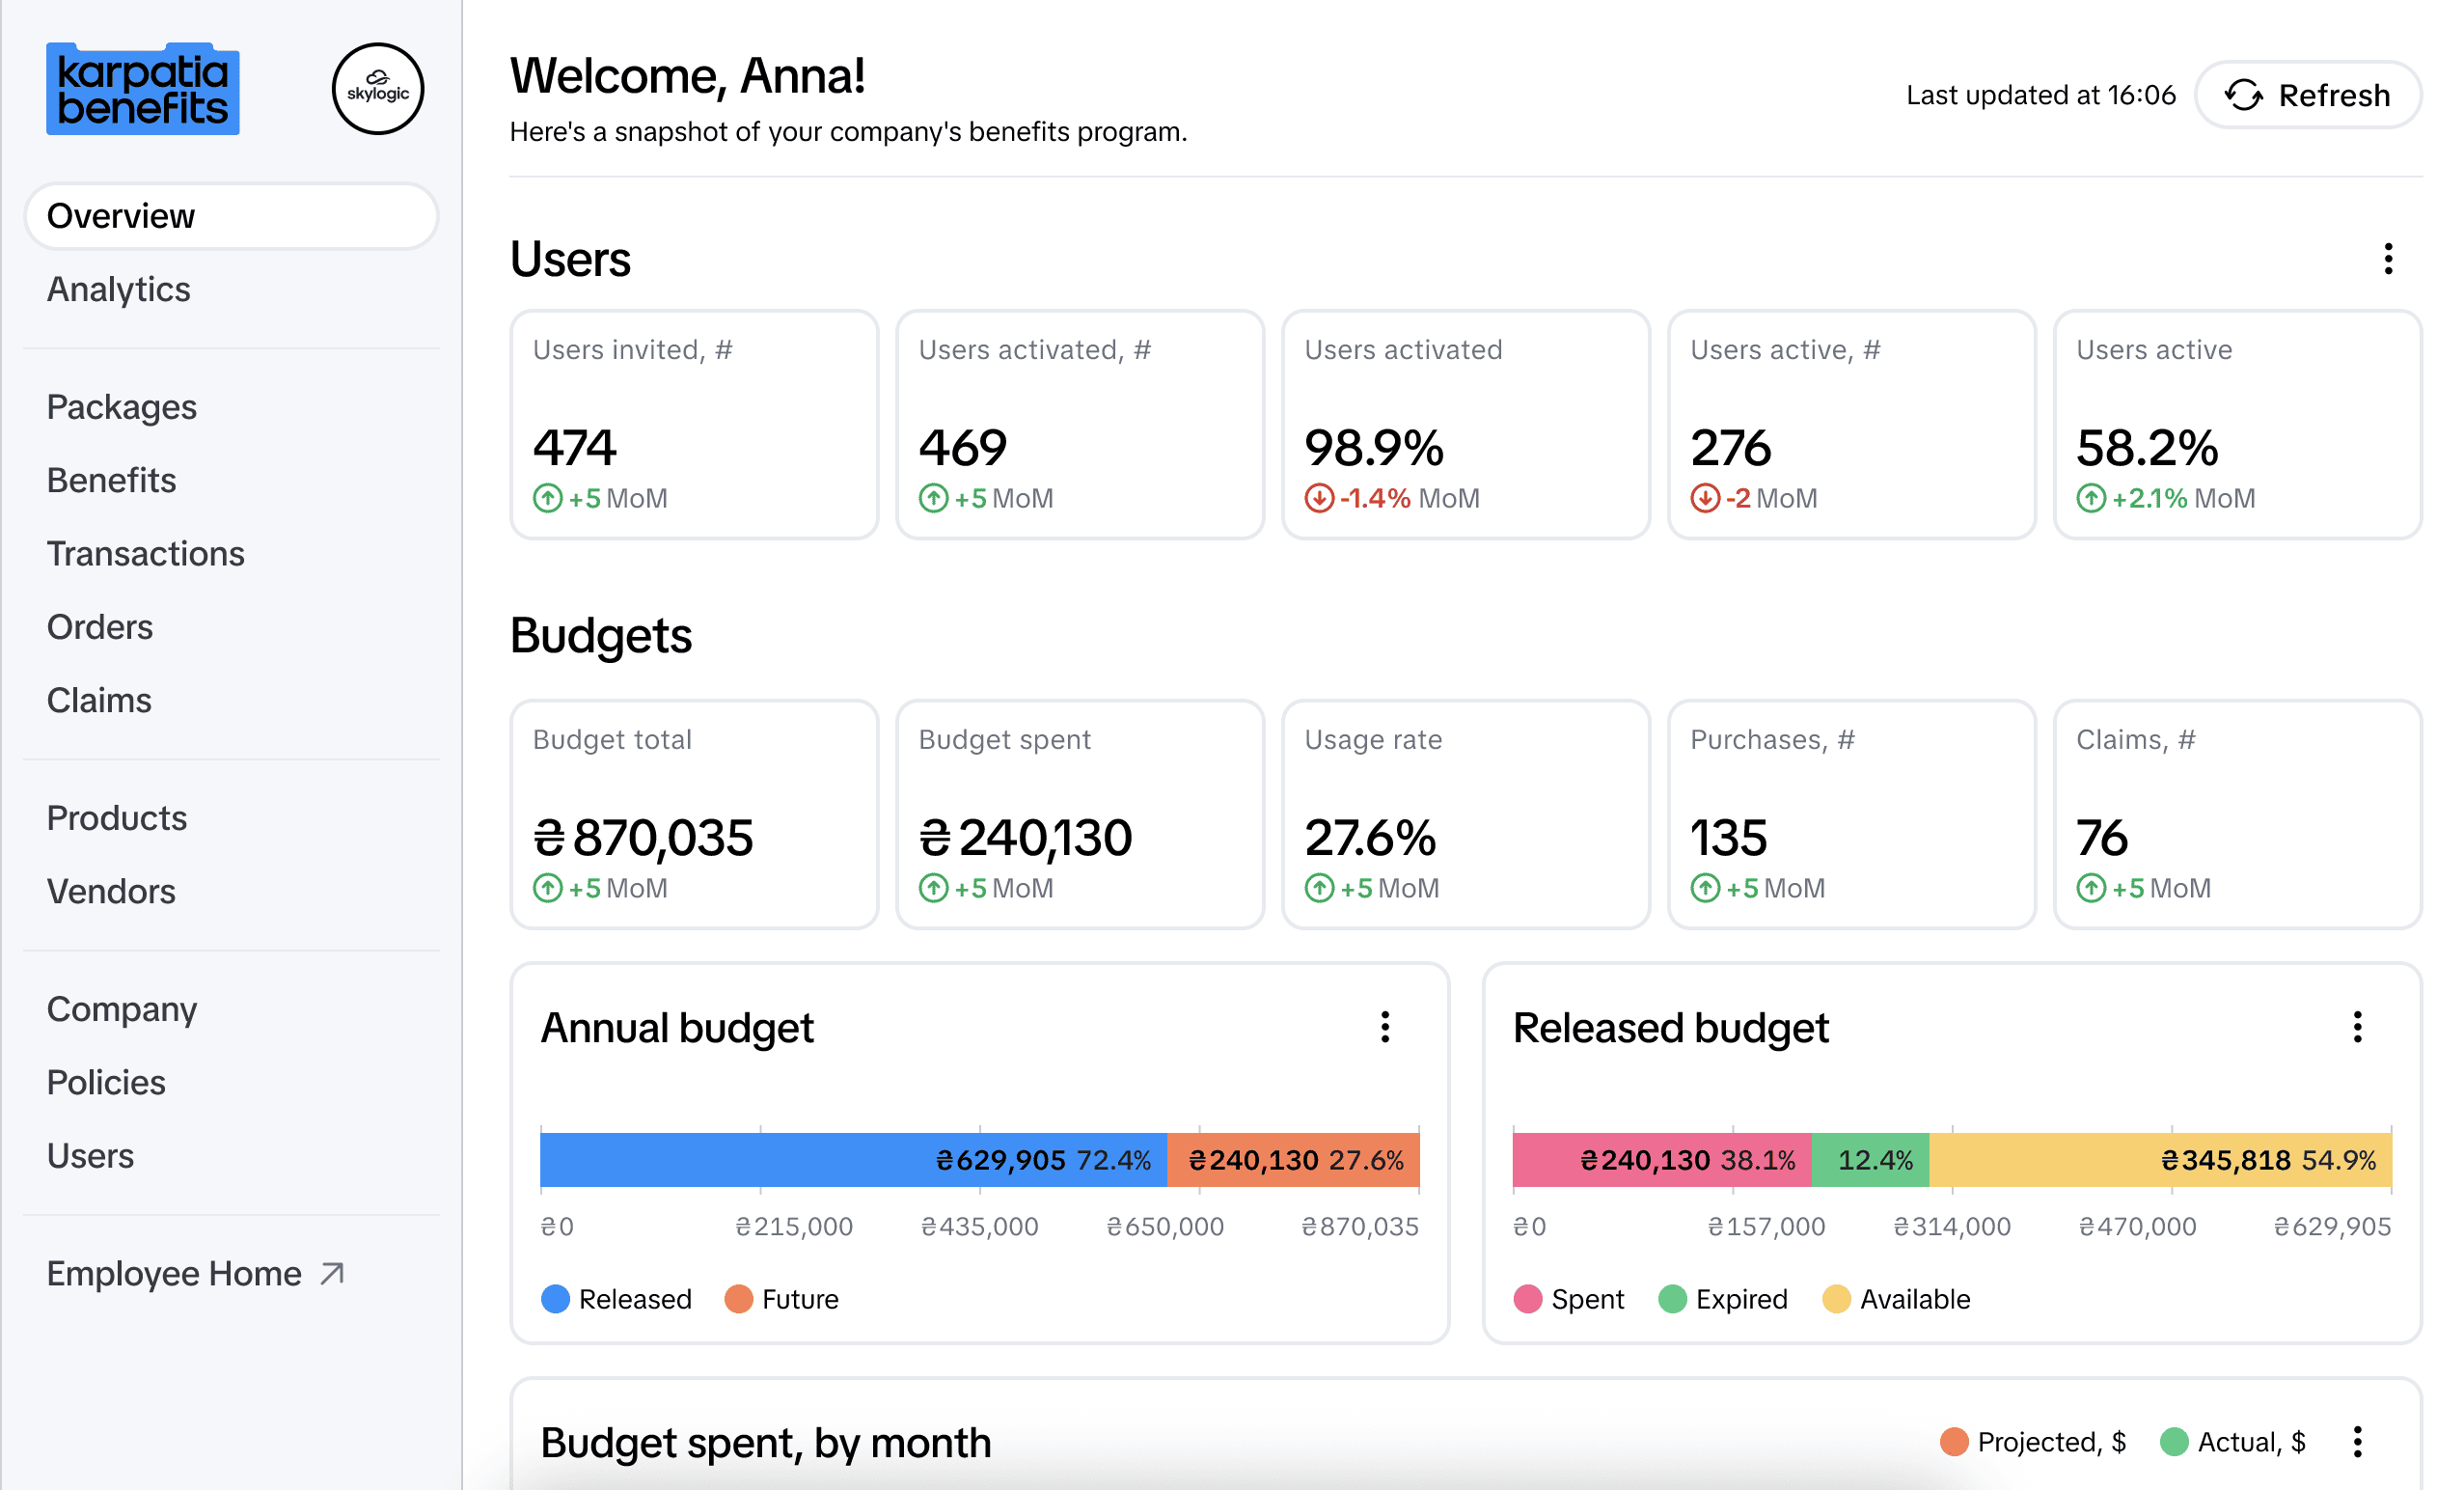2464x1490 pixels.
Task: Open Claims in the sidebar
Action: tap(99, 700)
